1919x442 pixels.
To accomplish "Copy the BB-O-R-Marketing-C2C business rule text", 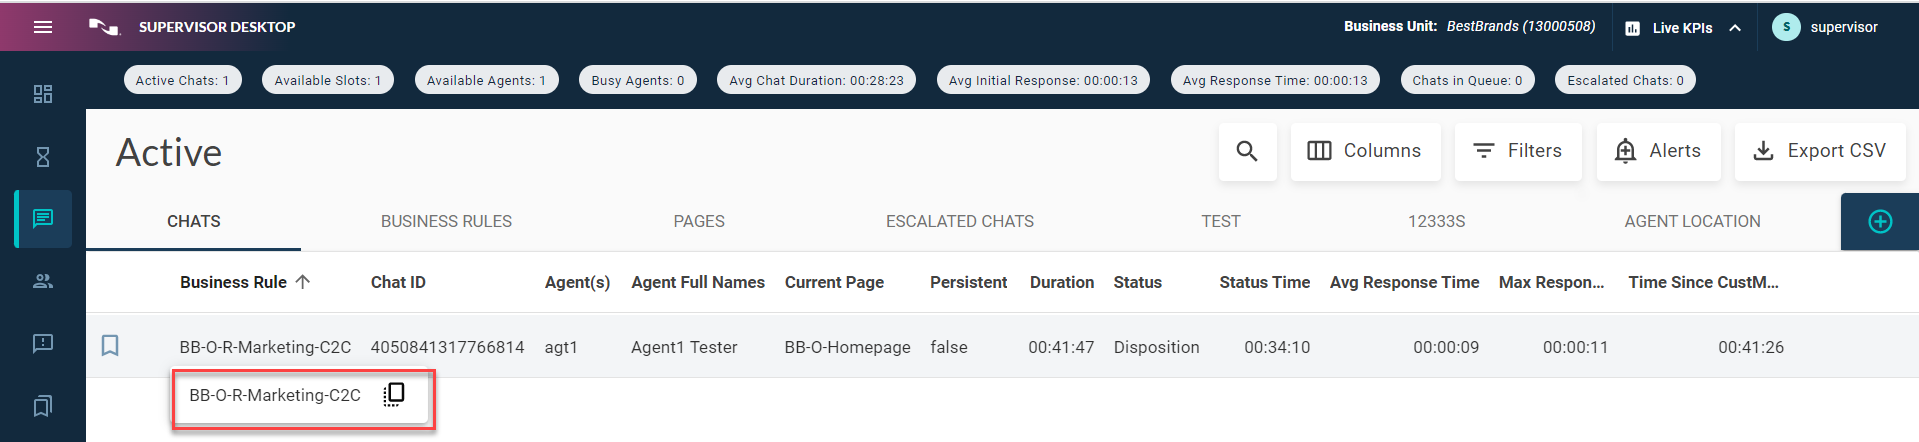I will pyautogui.click(x=394, y=395).
